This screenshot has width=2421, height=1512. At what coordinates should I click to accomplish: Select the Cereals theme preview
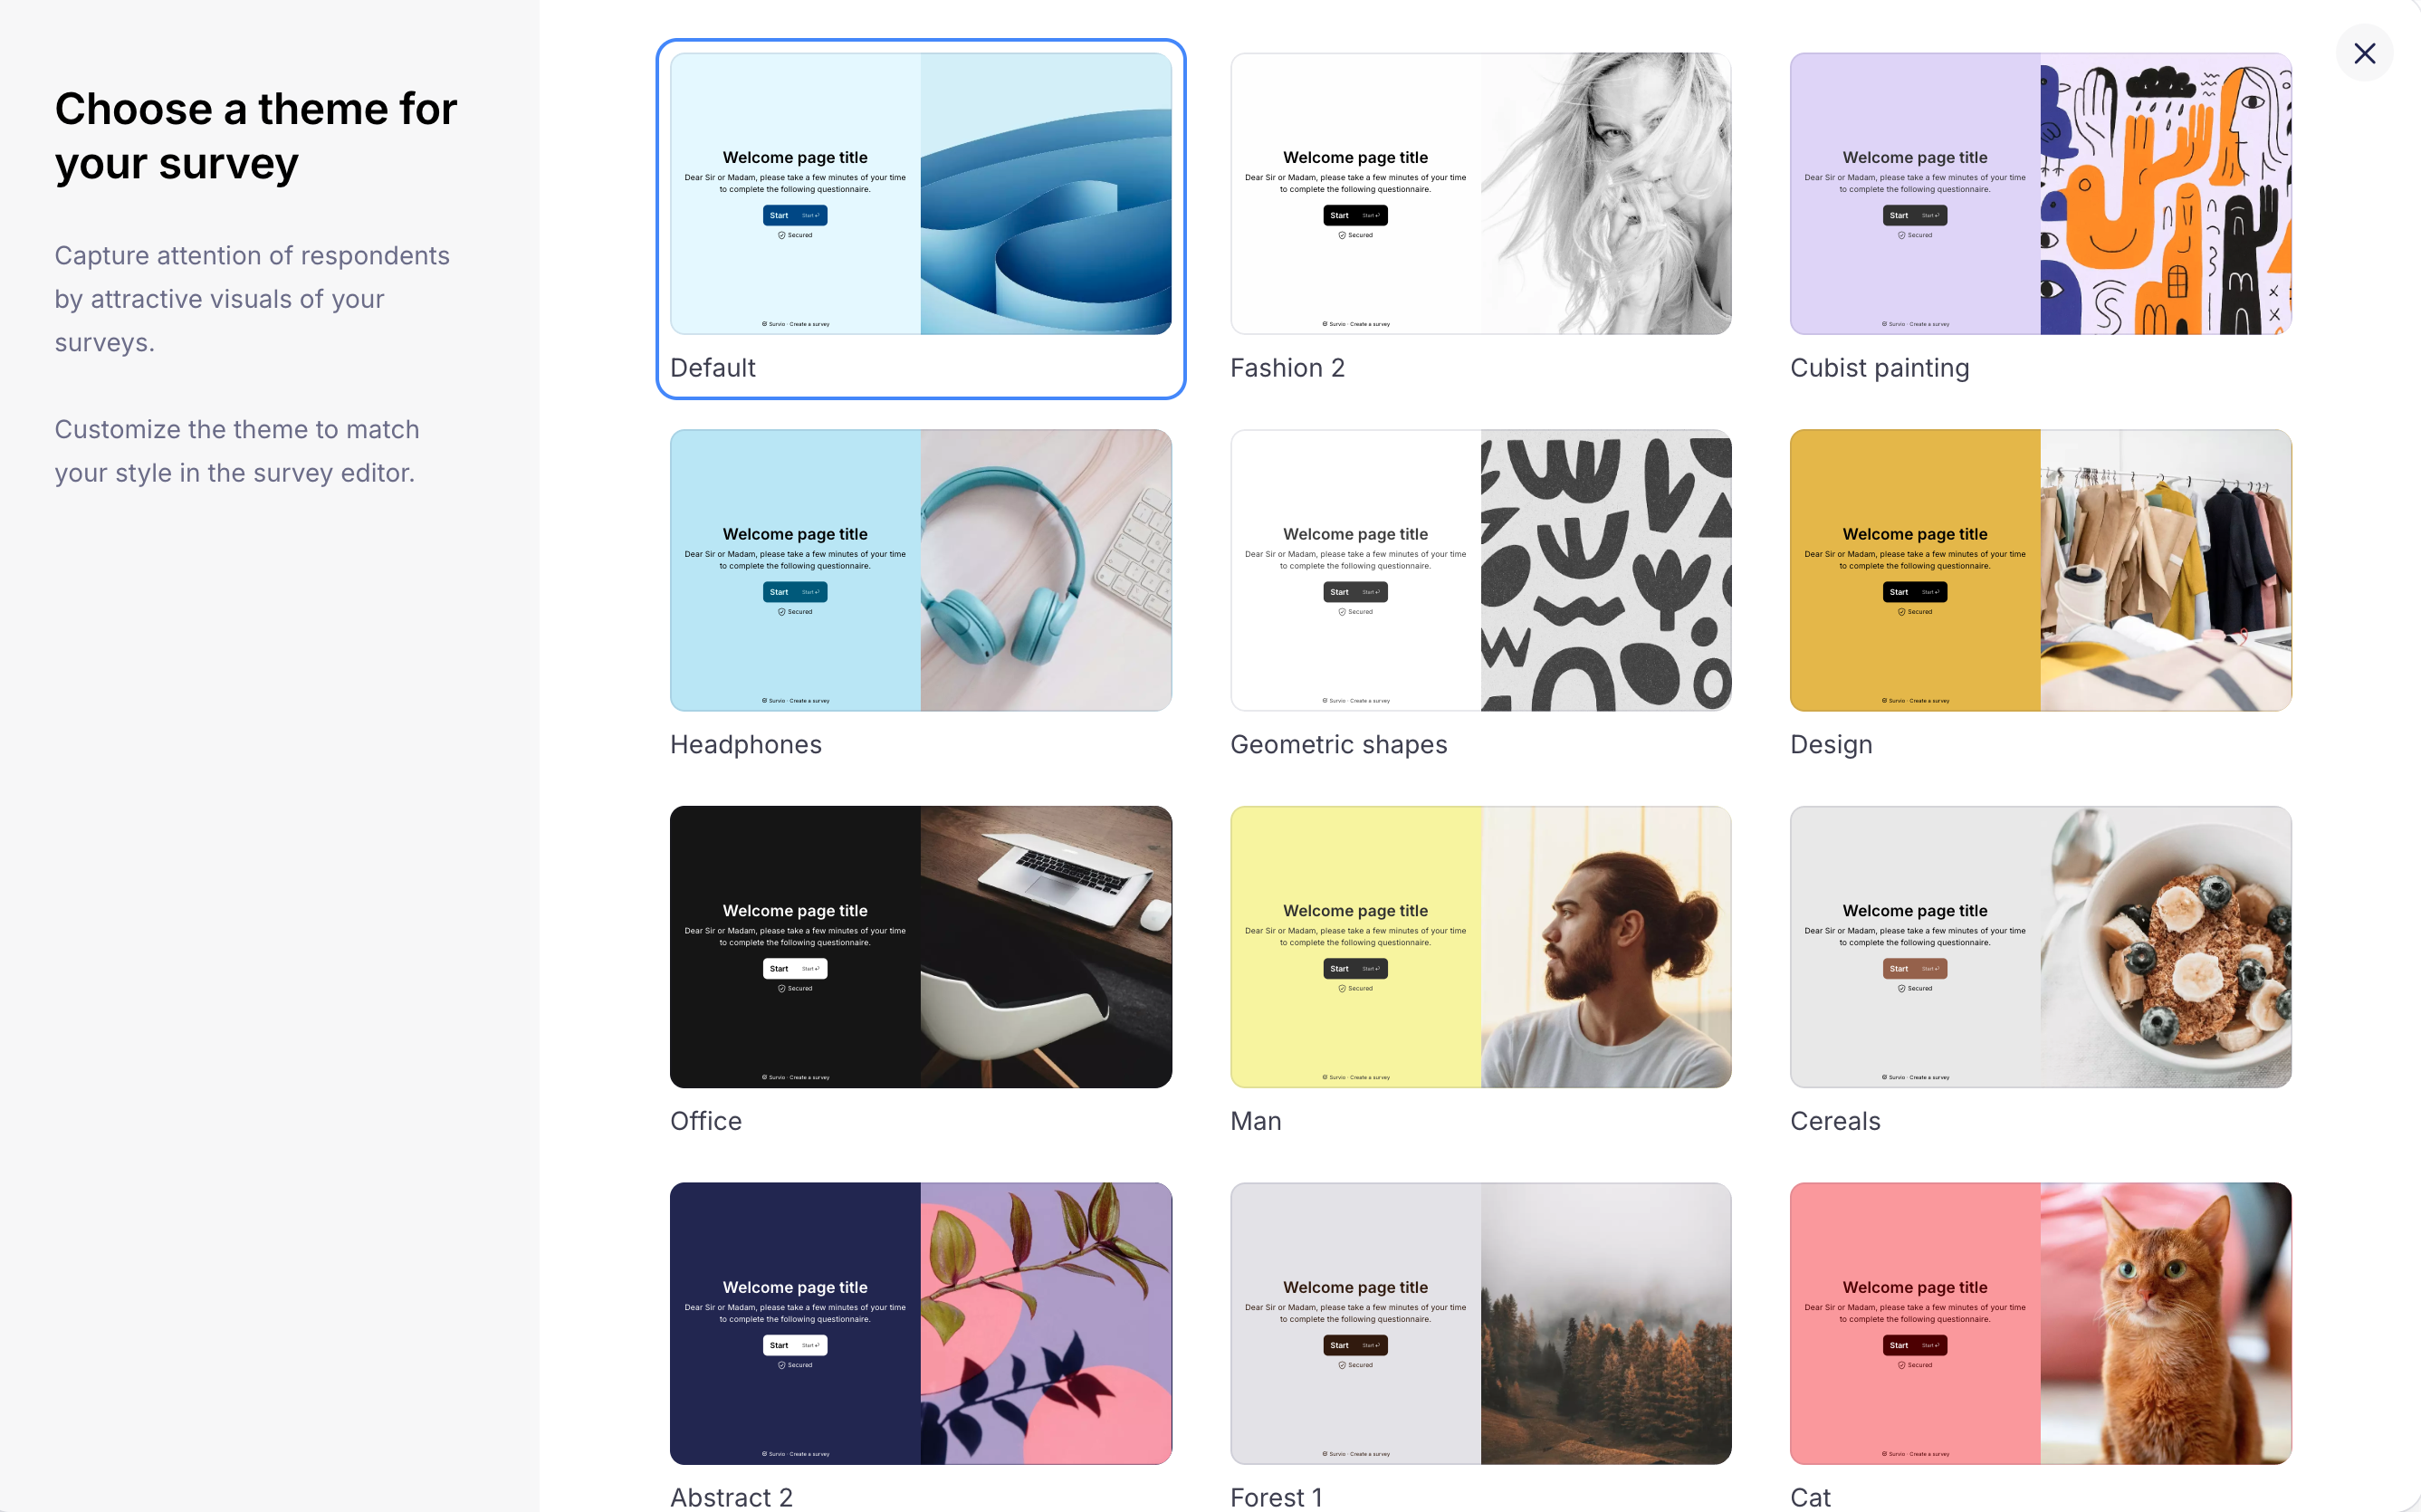pyautogui.click(x=2040, y=947)
